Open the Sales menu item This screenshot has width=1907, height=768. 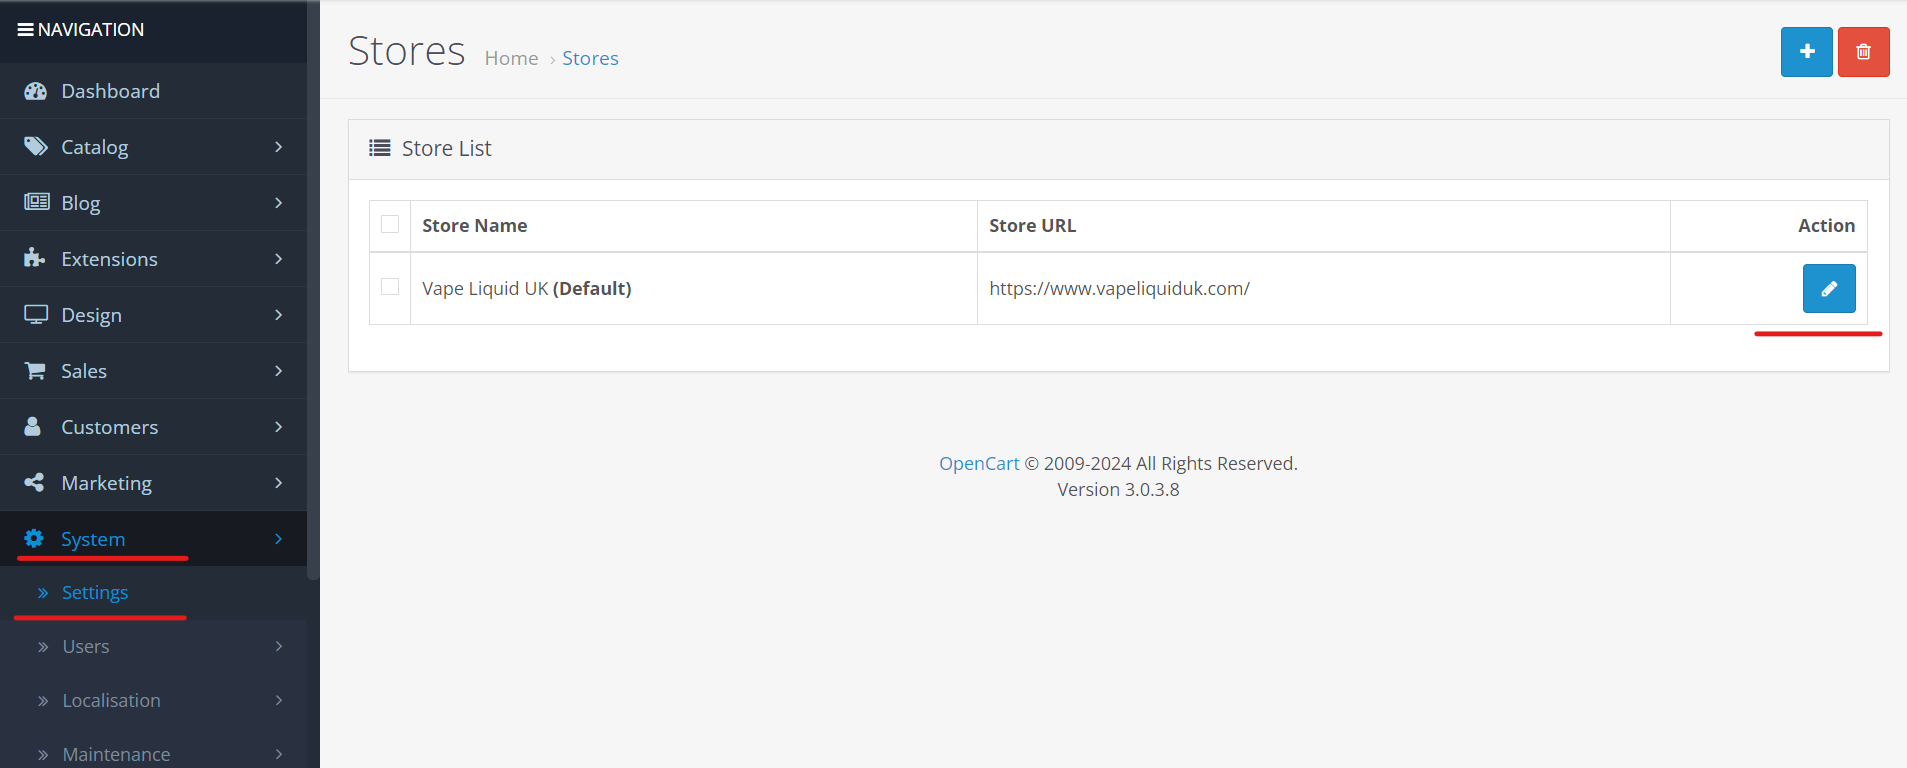pyautogui.click(x=153, y=371)
